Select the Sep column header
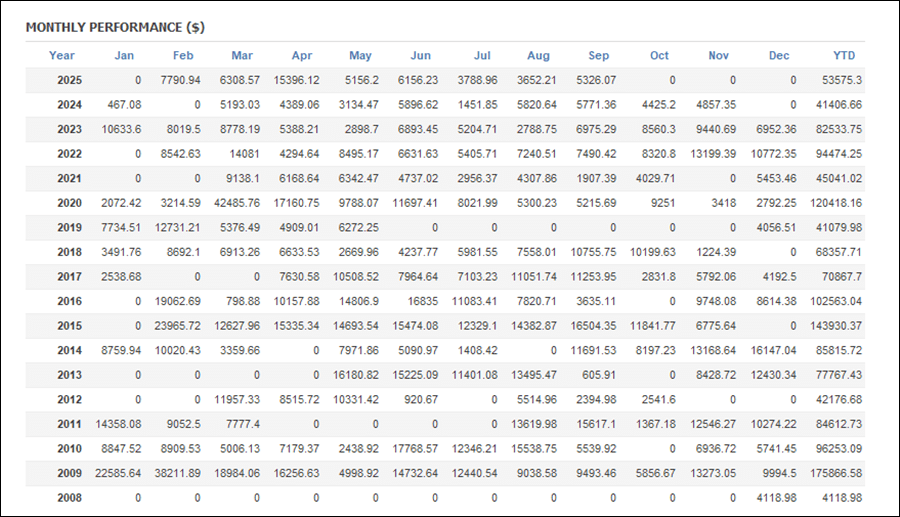900x517 pixels. [x=599, y=56]
